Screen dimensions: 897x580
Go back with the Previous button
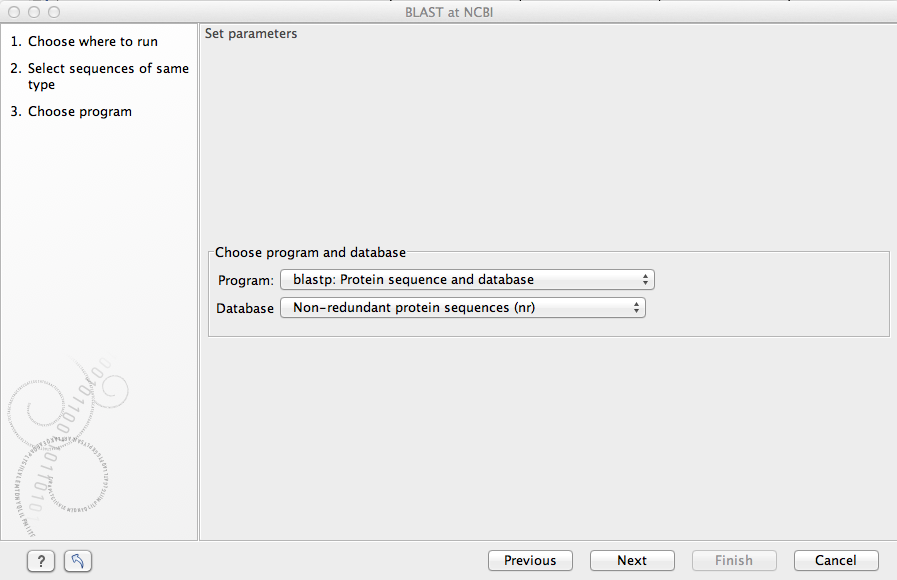click(530, 561)
